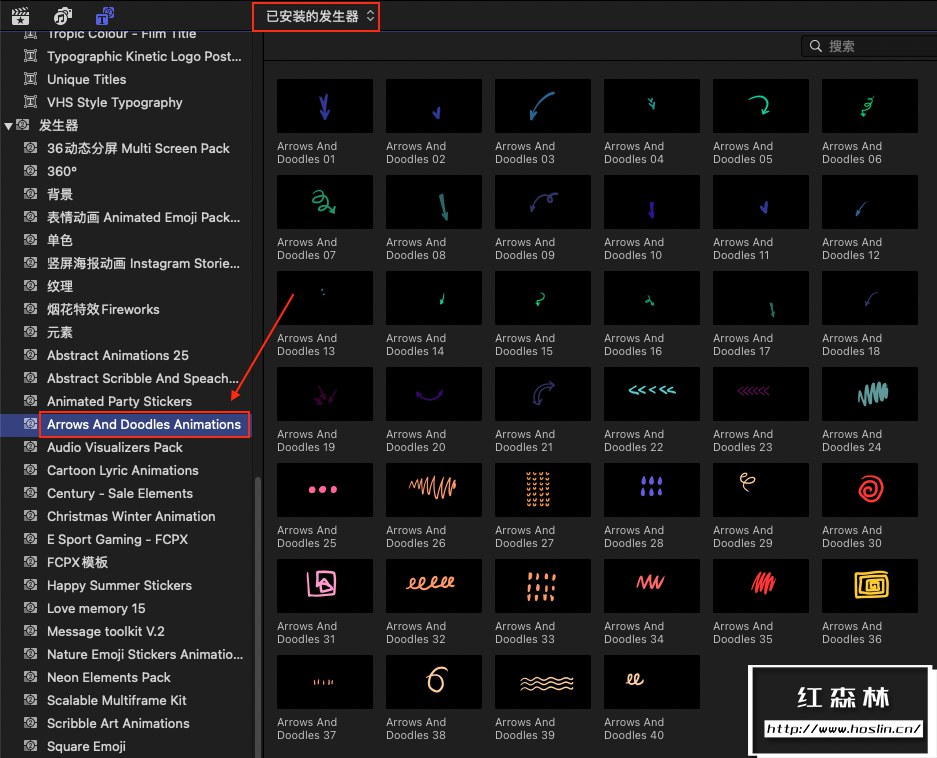Open the Libraries sidebar clapperboard icon
Image resolution: width=937 pixels, height=758 pixels.
(x=21, y=16)
